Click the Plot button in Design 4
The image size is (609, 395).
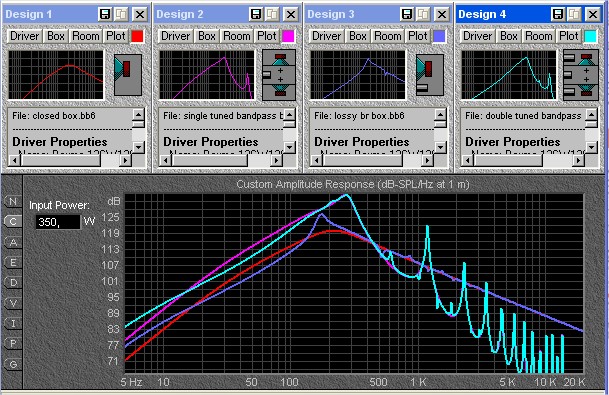pos(569,36)
